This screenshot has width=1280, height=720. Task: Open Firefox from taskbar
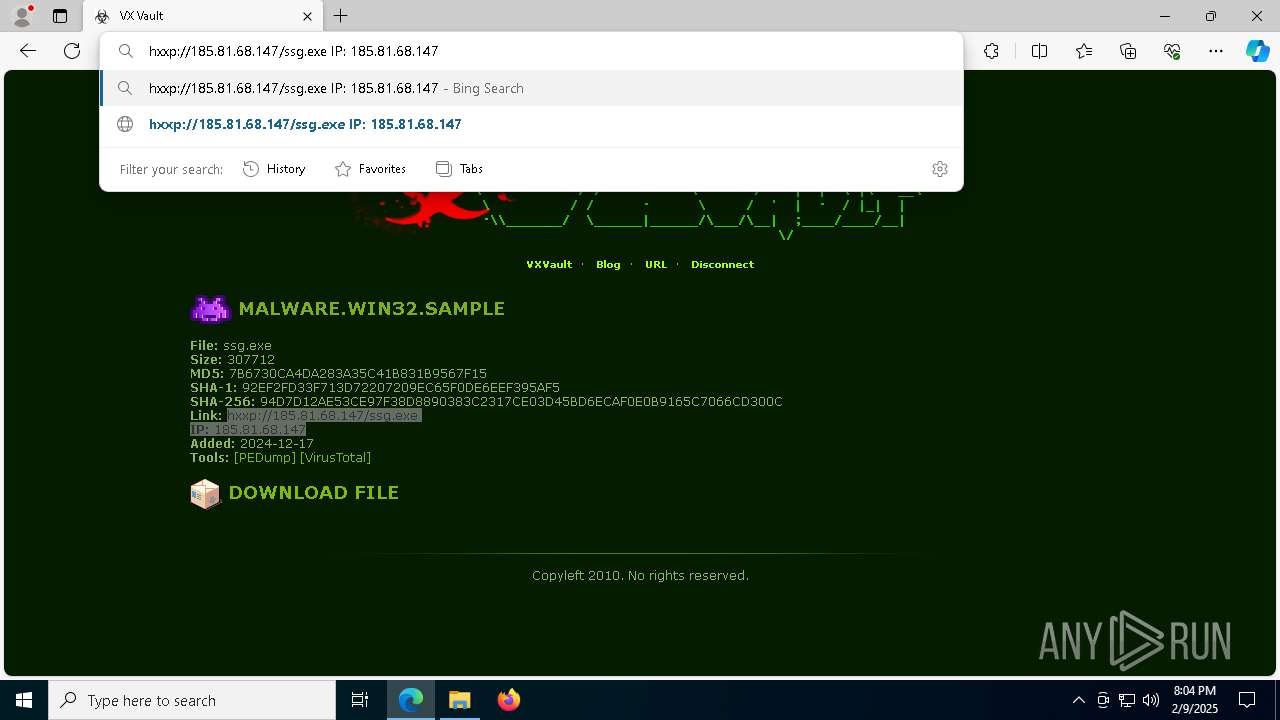509,700
